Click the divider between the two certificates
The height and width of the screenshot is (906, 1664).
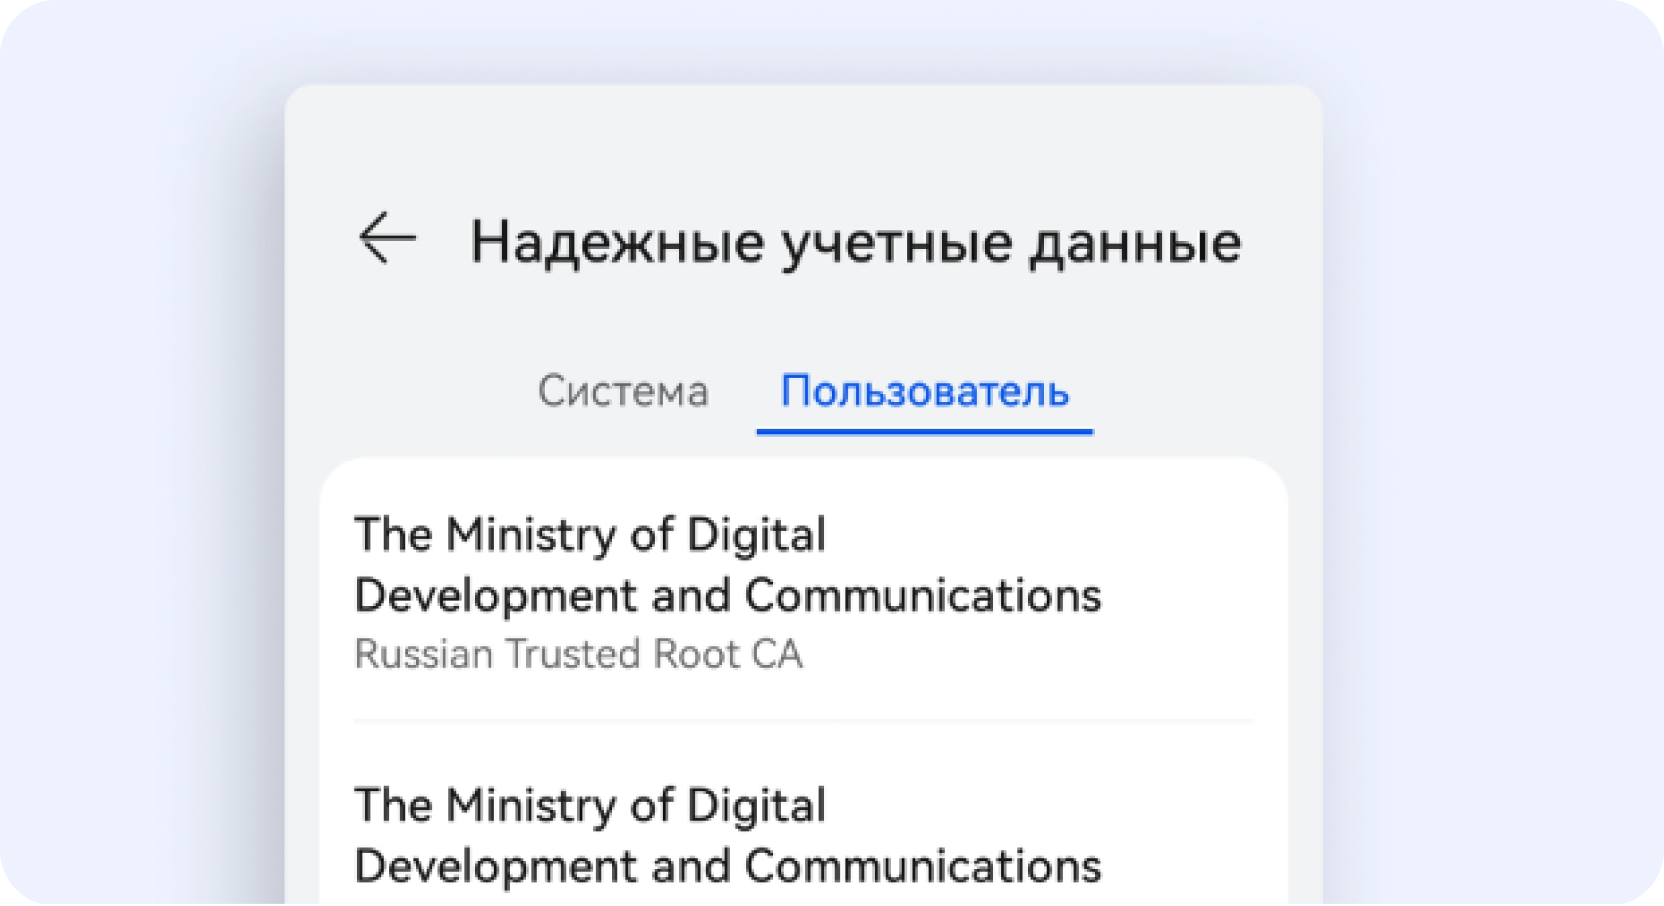[803, 720]
